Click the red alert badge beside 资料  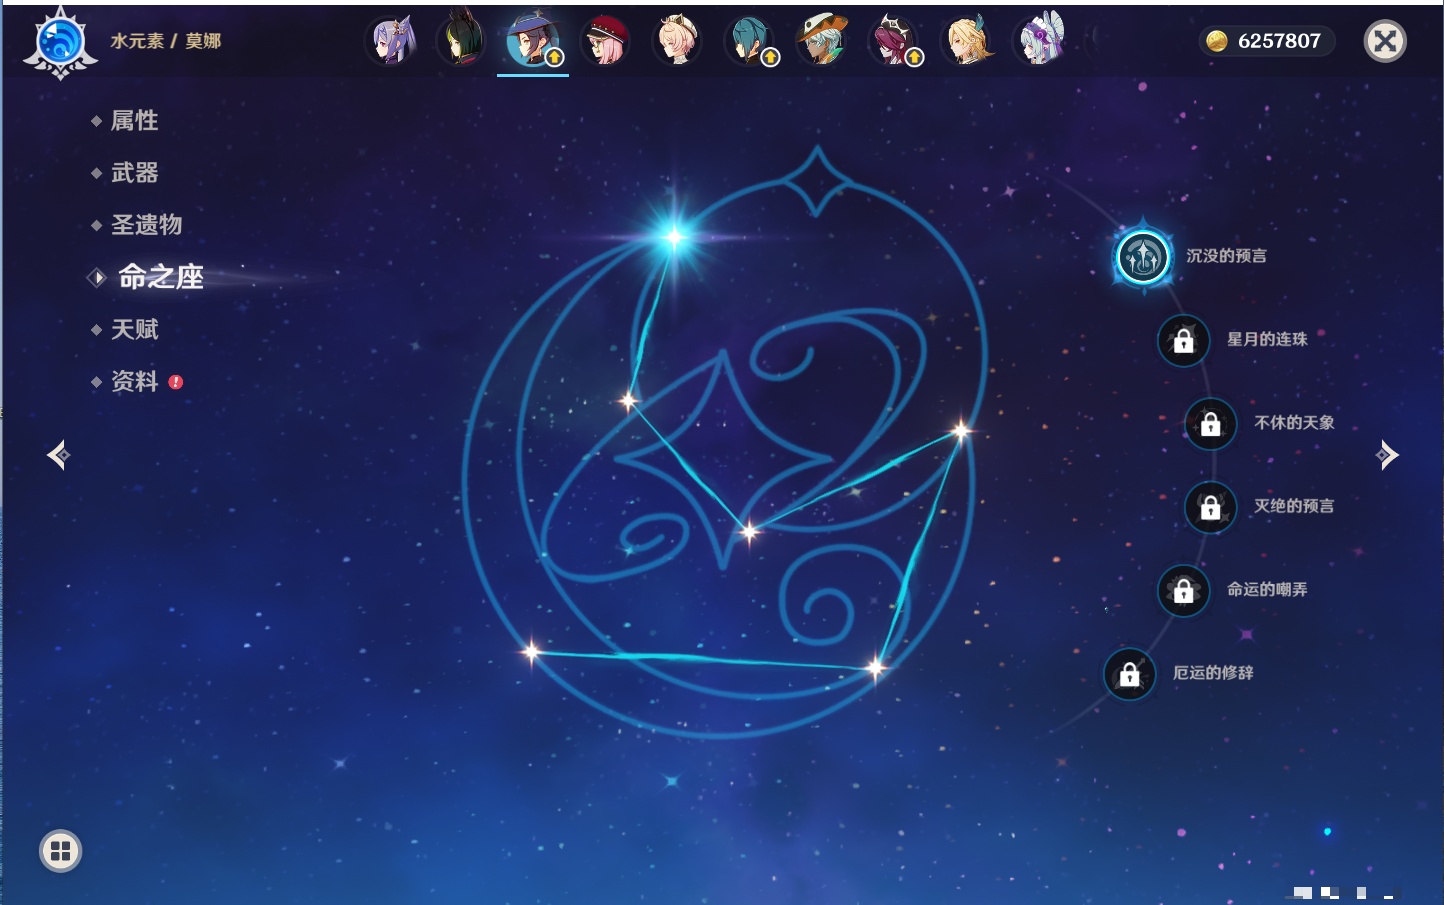176,382
